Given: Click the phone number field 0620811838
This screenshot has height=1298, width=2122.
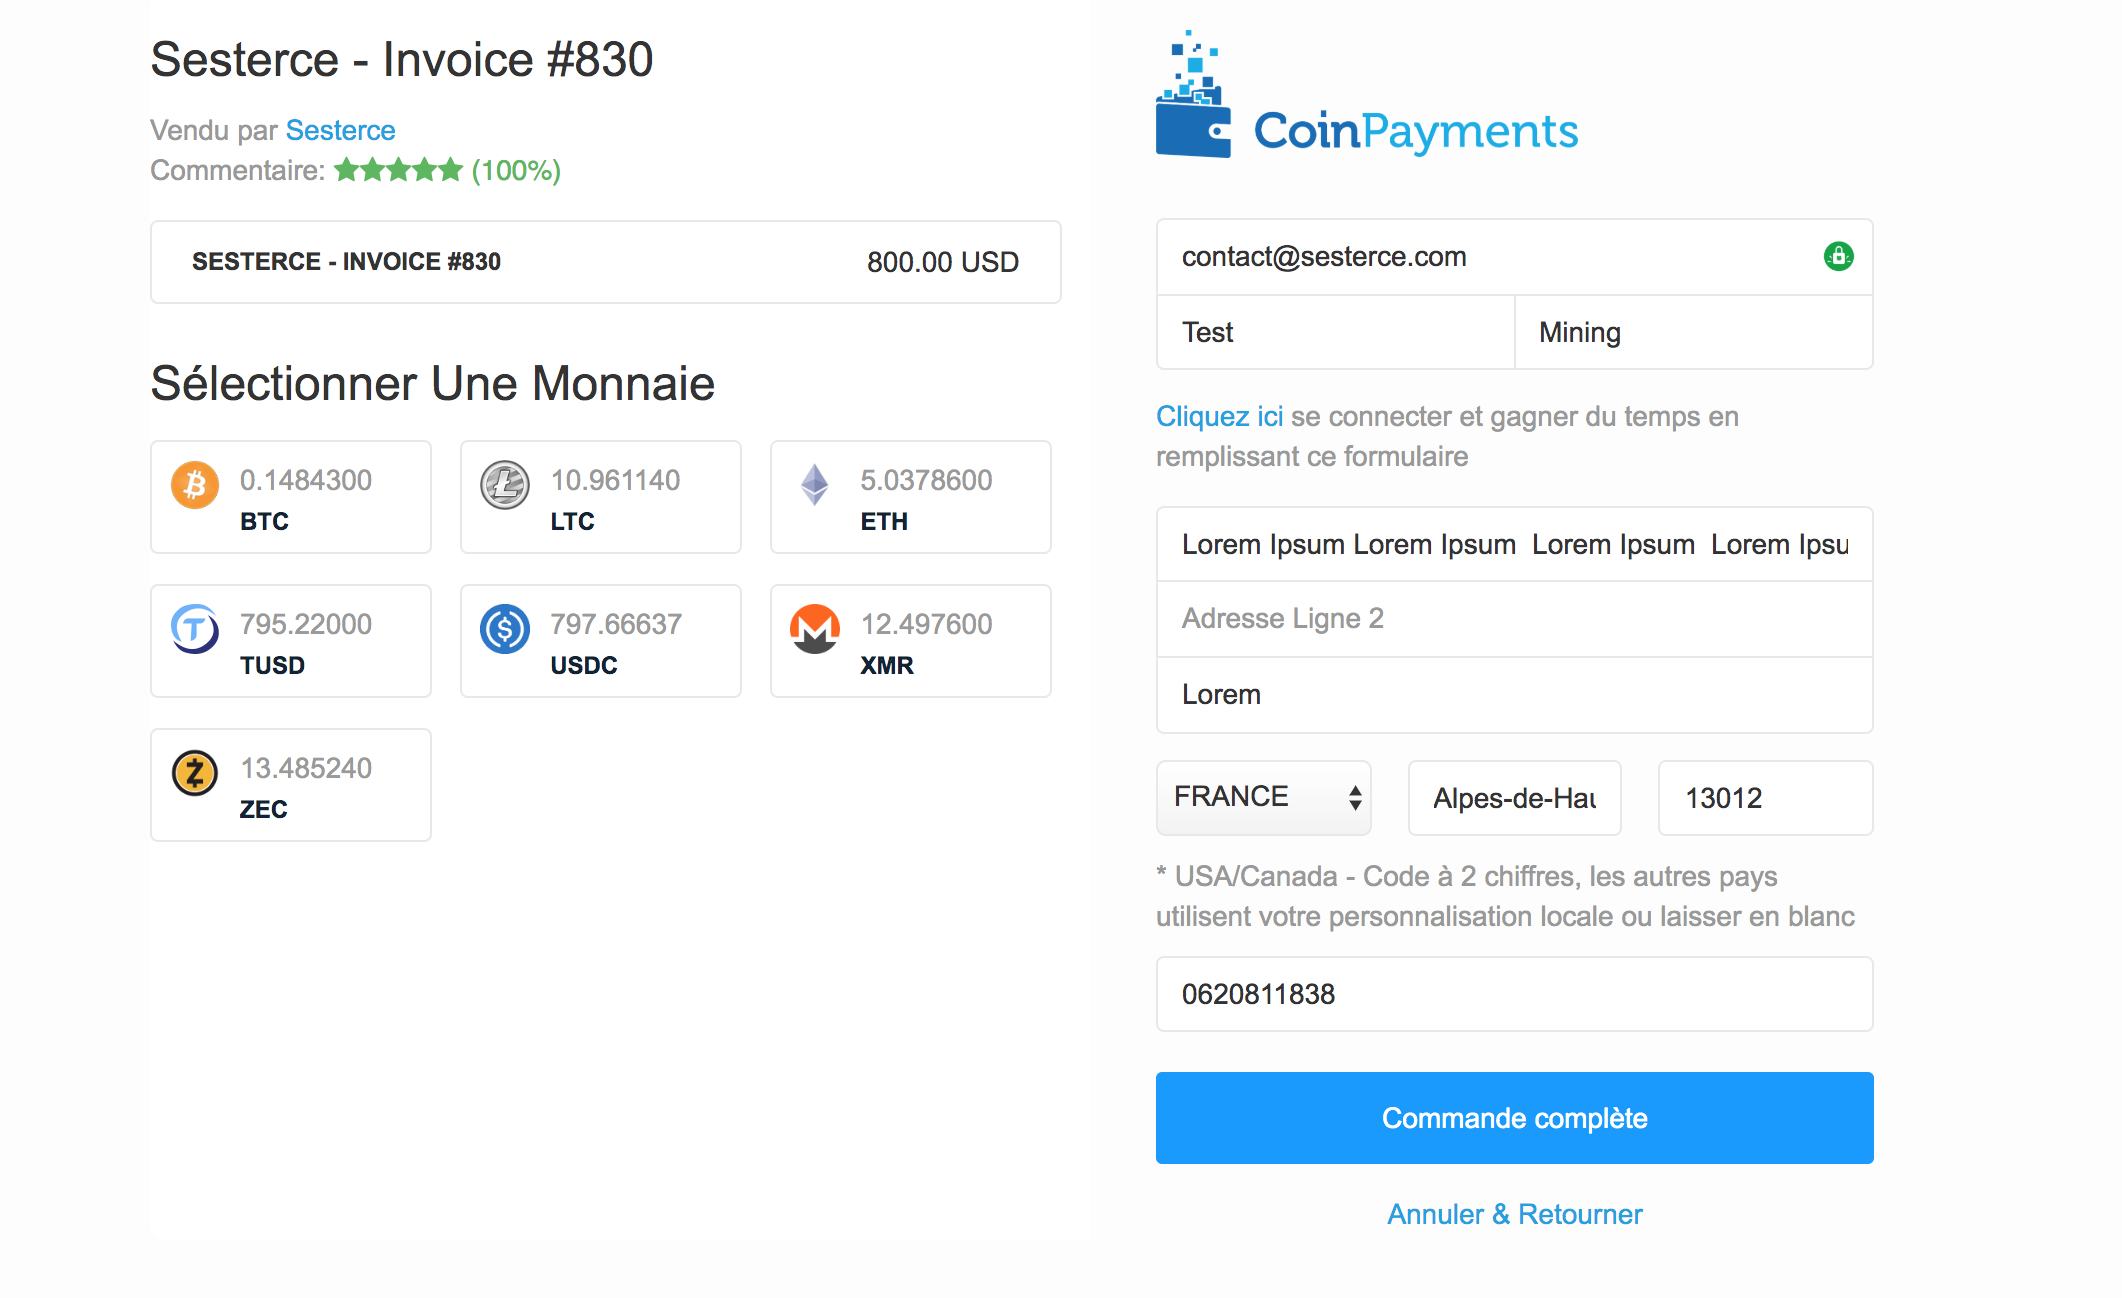Looking at the screenshot, I should pyautogui.click(x=1514, y=994).
